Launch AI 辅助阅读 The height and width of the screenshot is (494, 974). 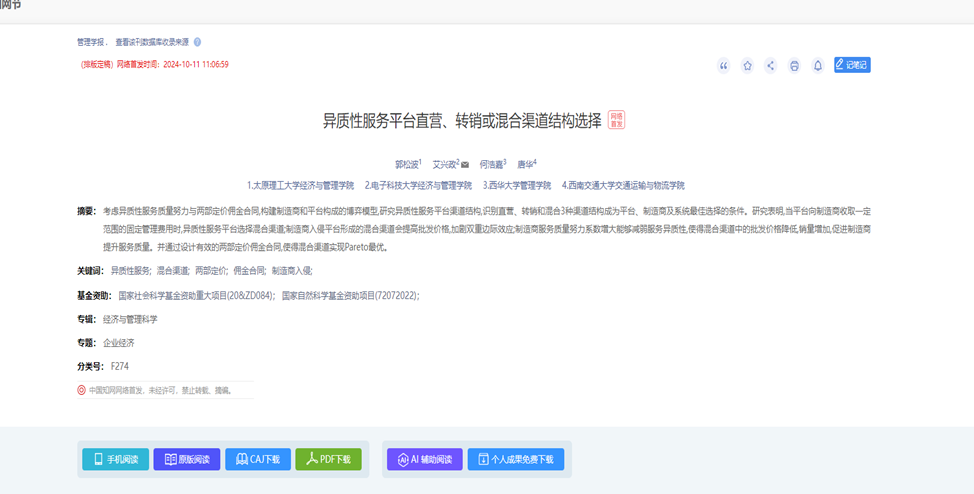click(x=426, y=459)
